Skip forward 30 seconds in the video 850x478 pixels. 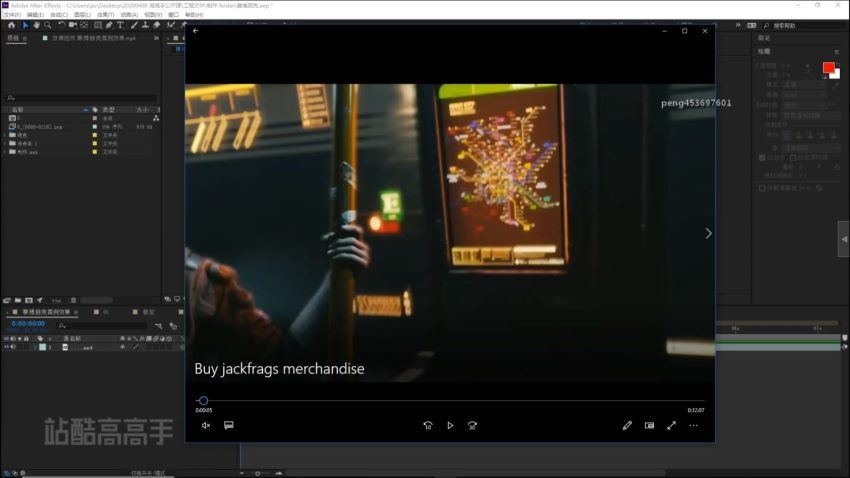[x=472, y=425]
